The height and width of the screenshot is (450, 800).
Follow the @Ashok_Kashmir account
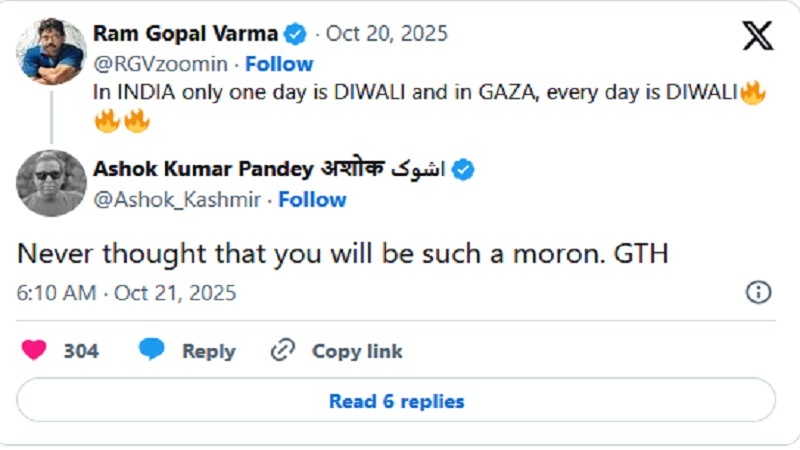312,200
